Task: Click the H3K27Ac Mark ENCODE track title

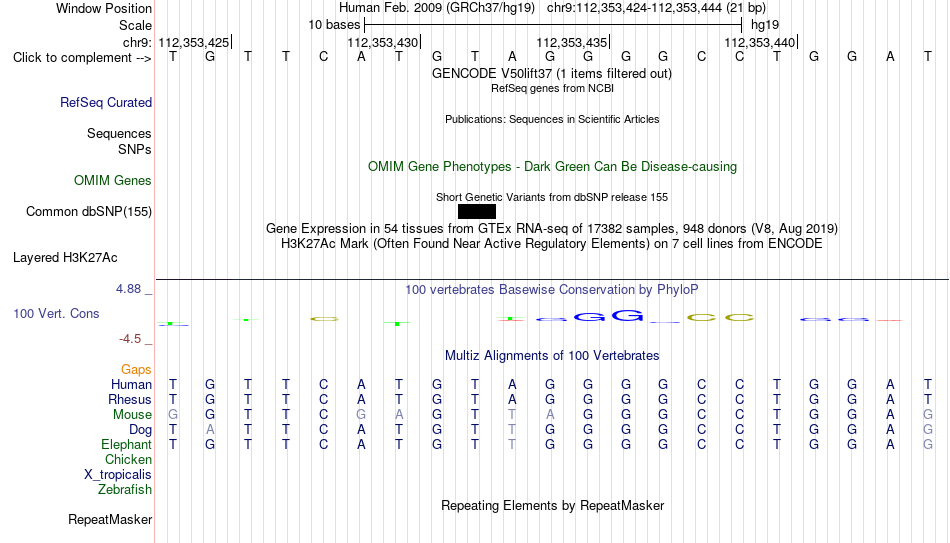Action: point(552,244)
